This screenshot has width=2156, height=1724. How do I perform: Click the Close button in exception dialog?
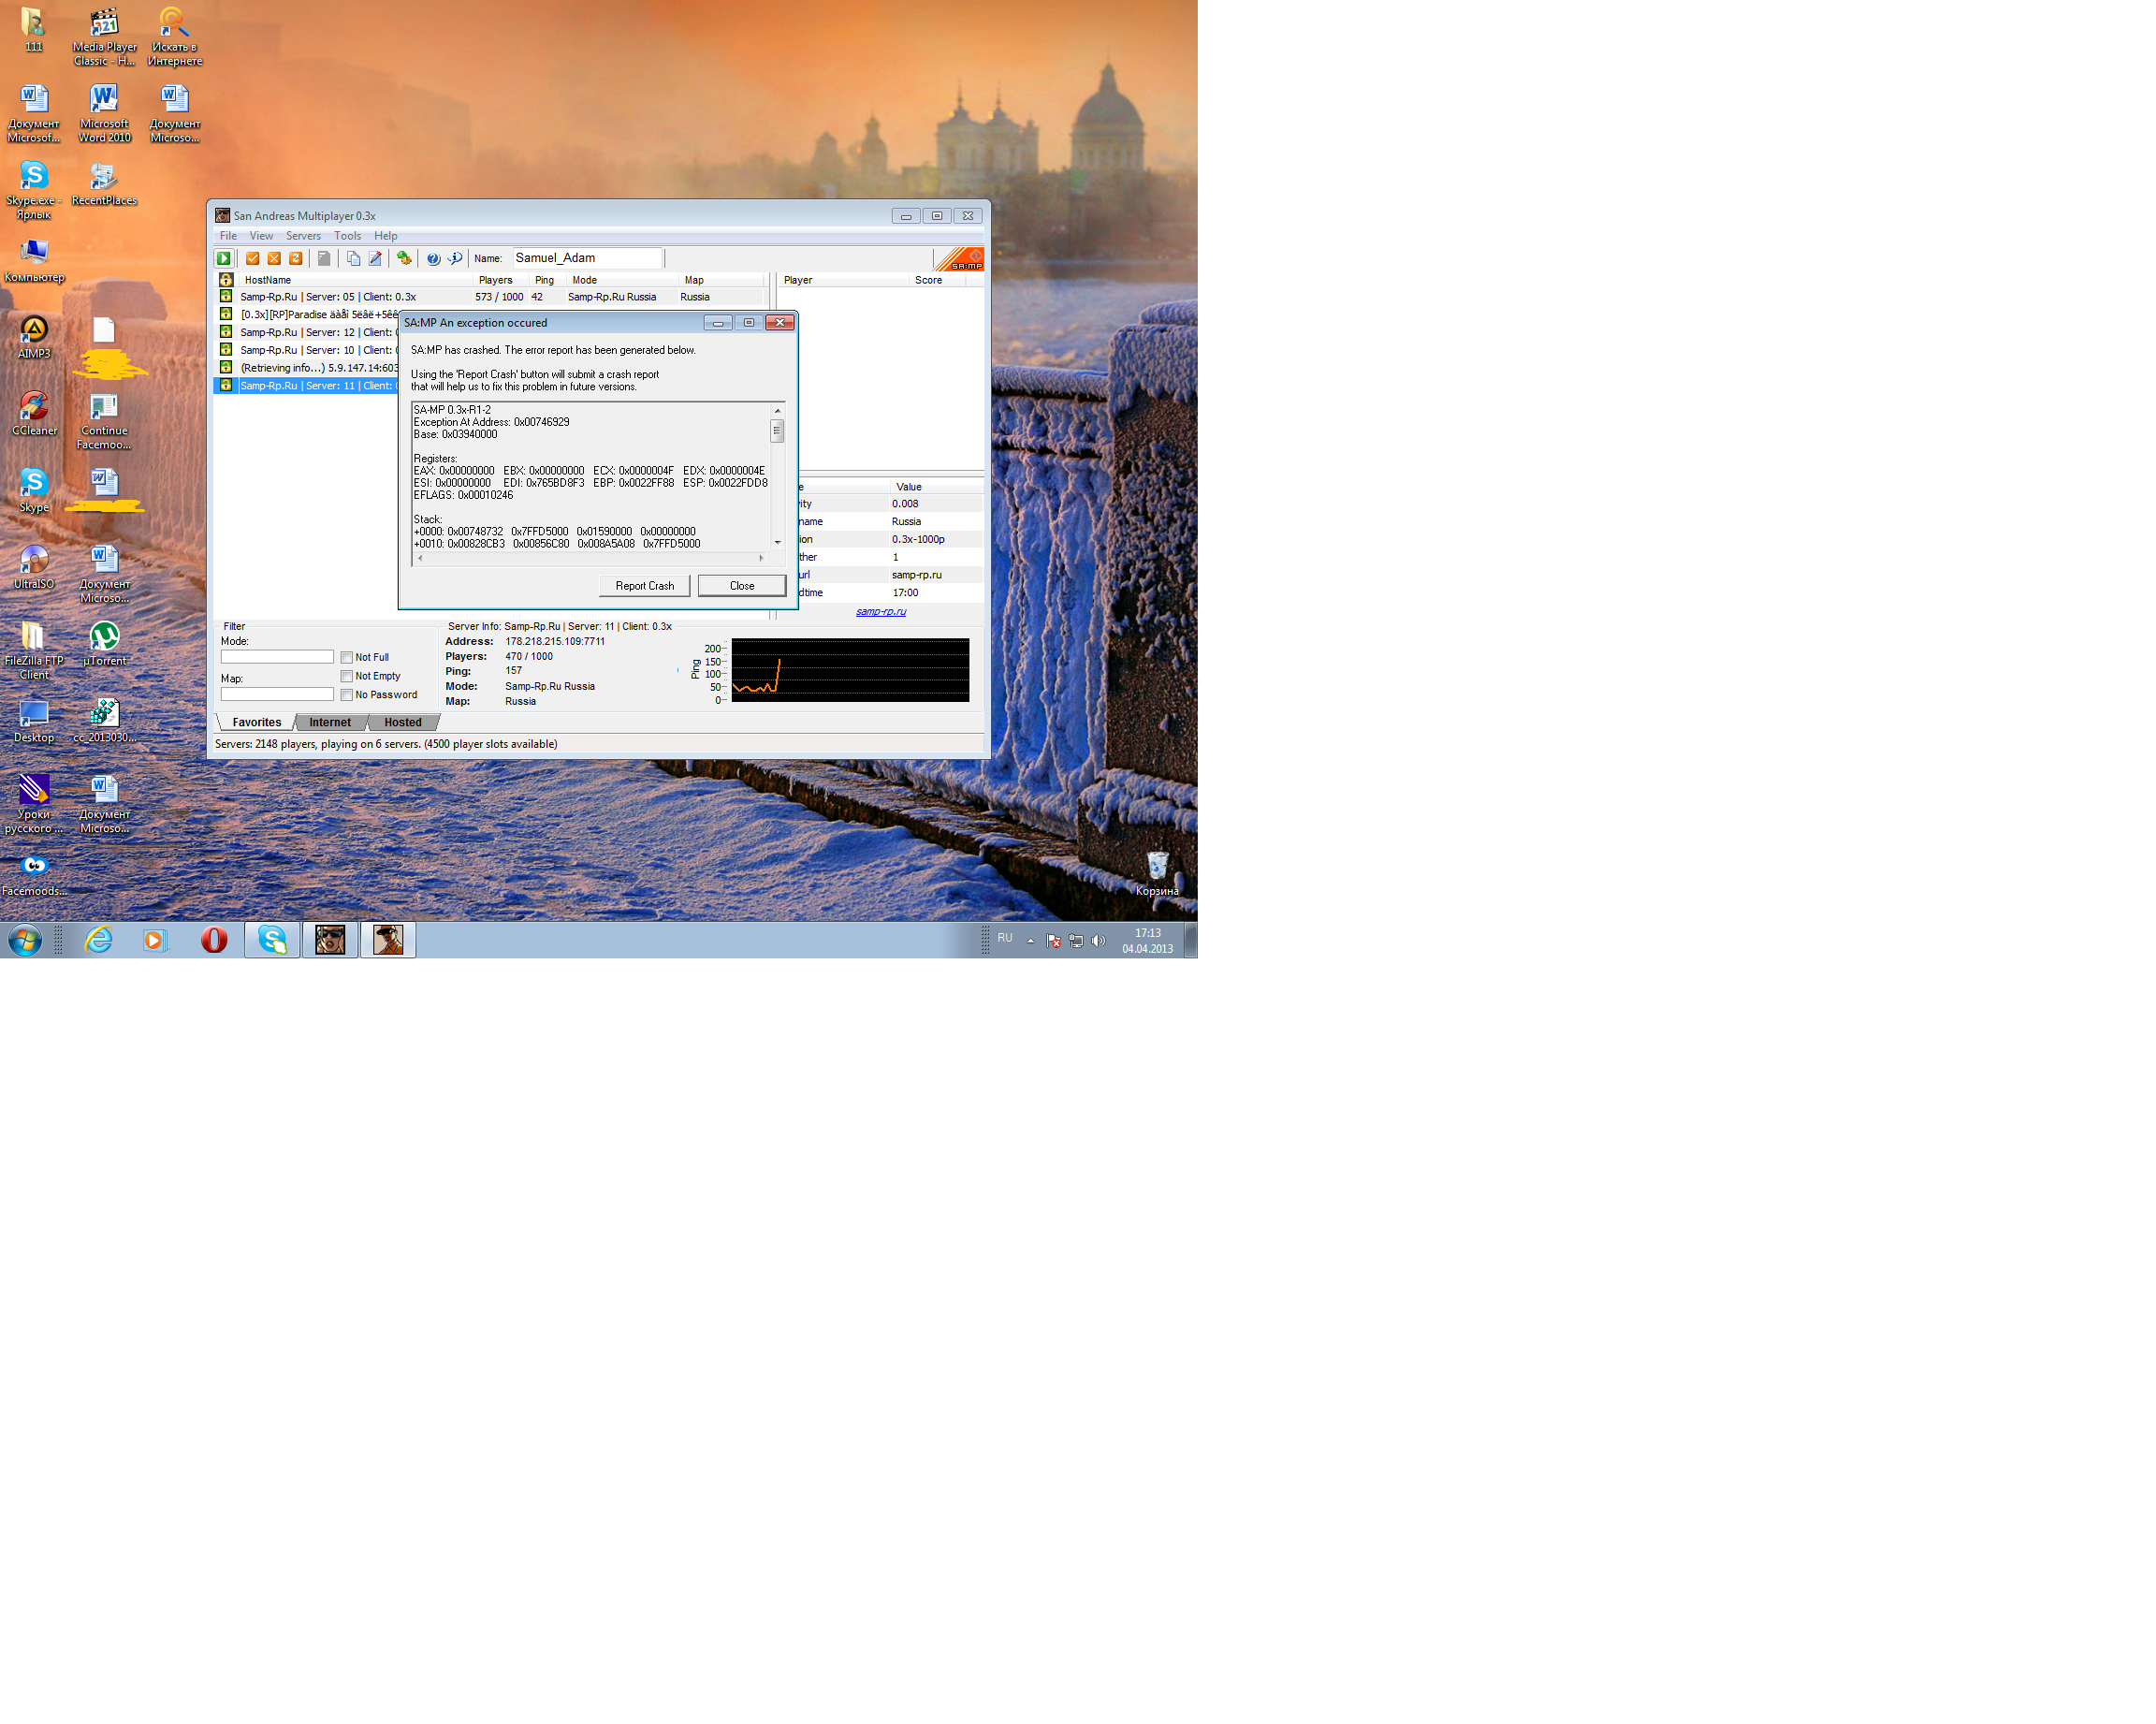(x=742, y=586)
